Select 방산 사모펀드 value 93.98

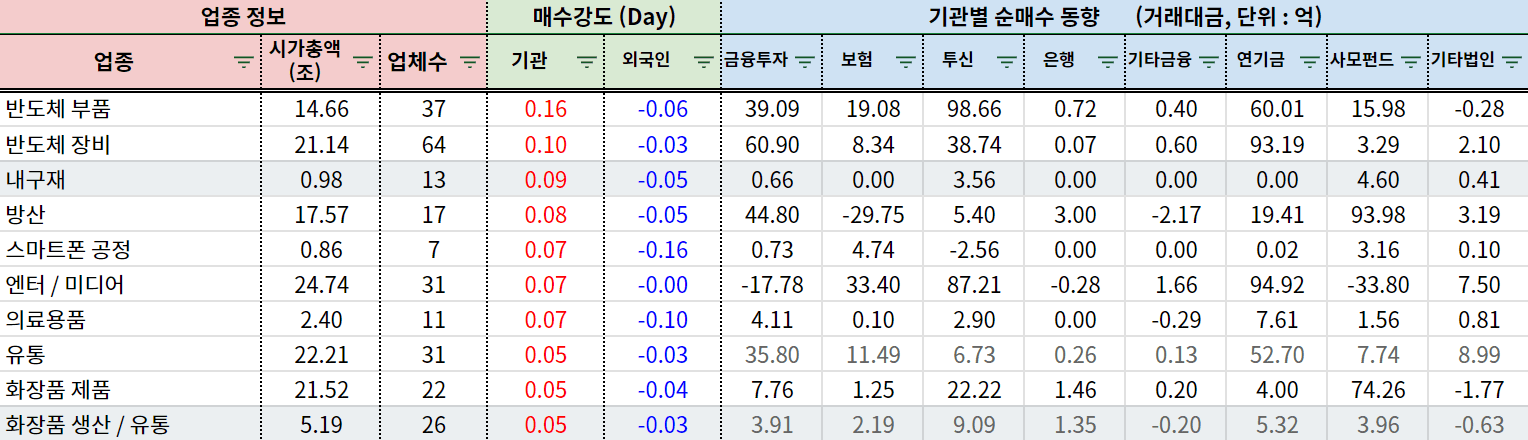[x=1377, y=214]
